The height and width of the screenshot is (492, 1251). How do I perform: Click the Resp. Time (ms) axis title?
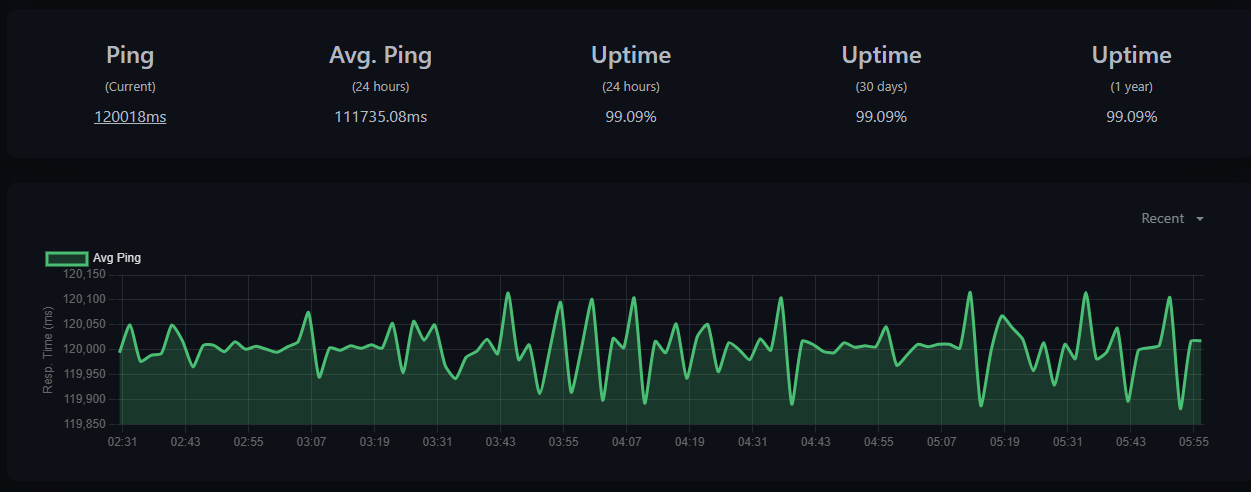coord(48,349)
